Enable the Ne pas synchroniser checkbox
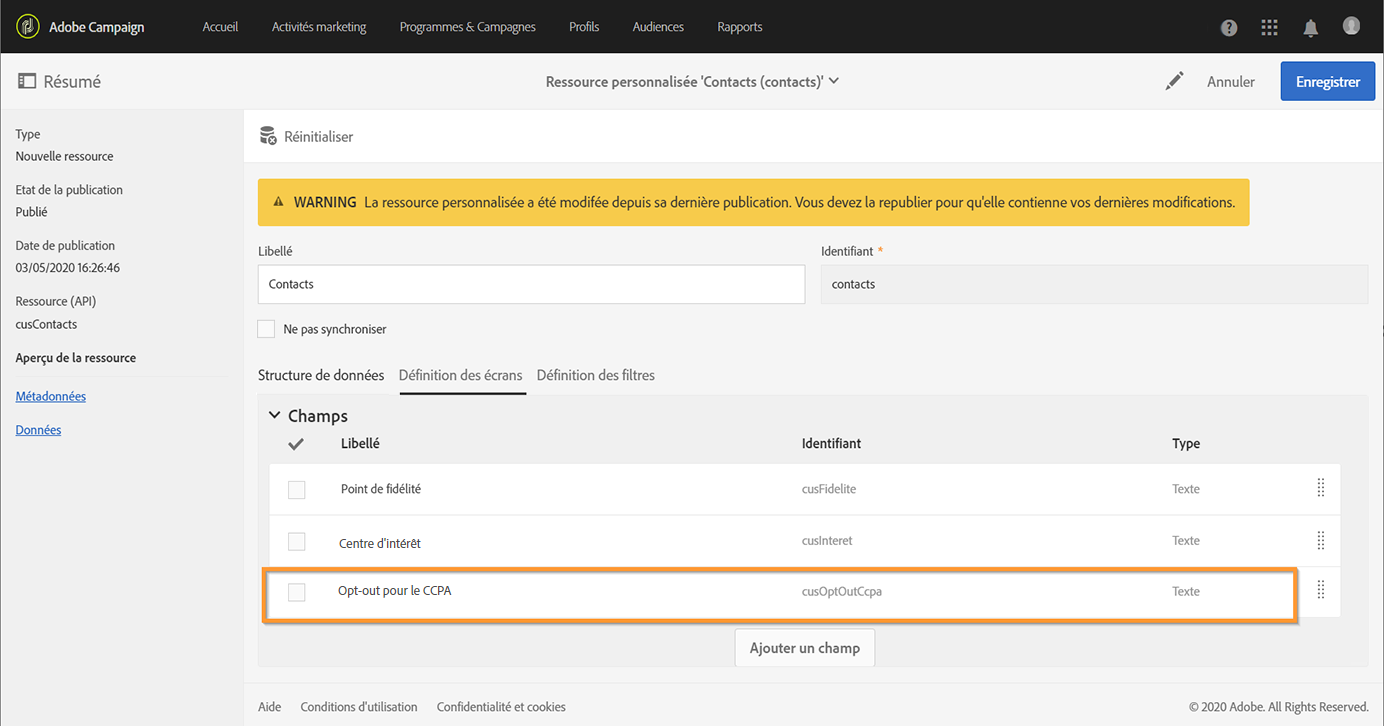 click(x=266, y=329)
